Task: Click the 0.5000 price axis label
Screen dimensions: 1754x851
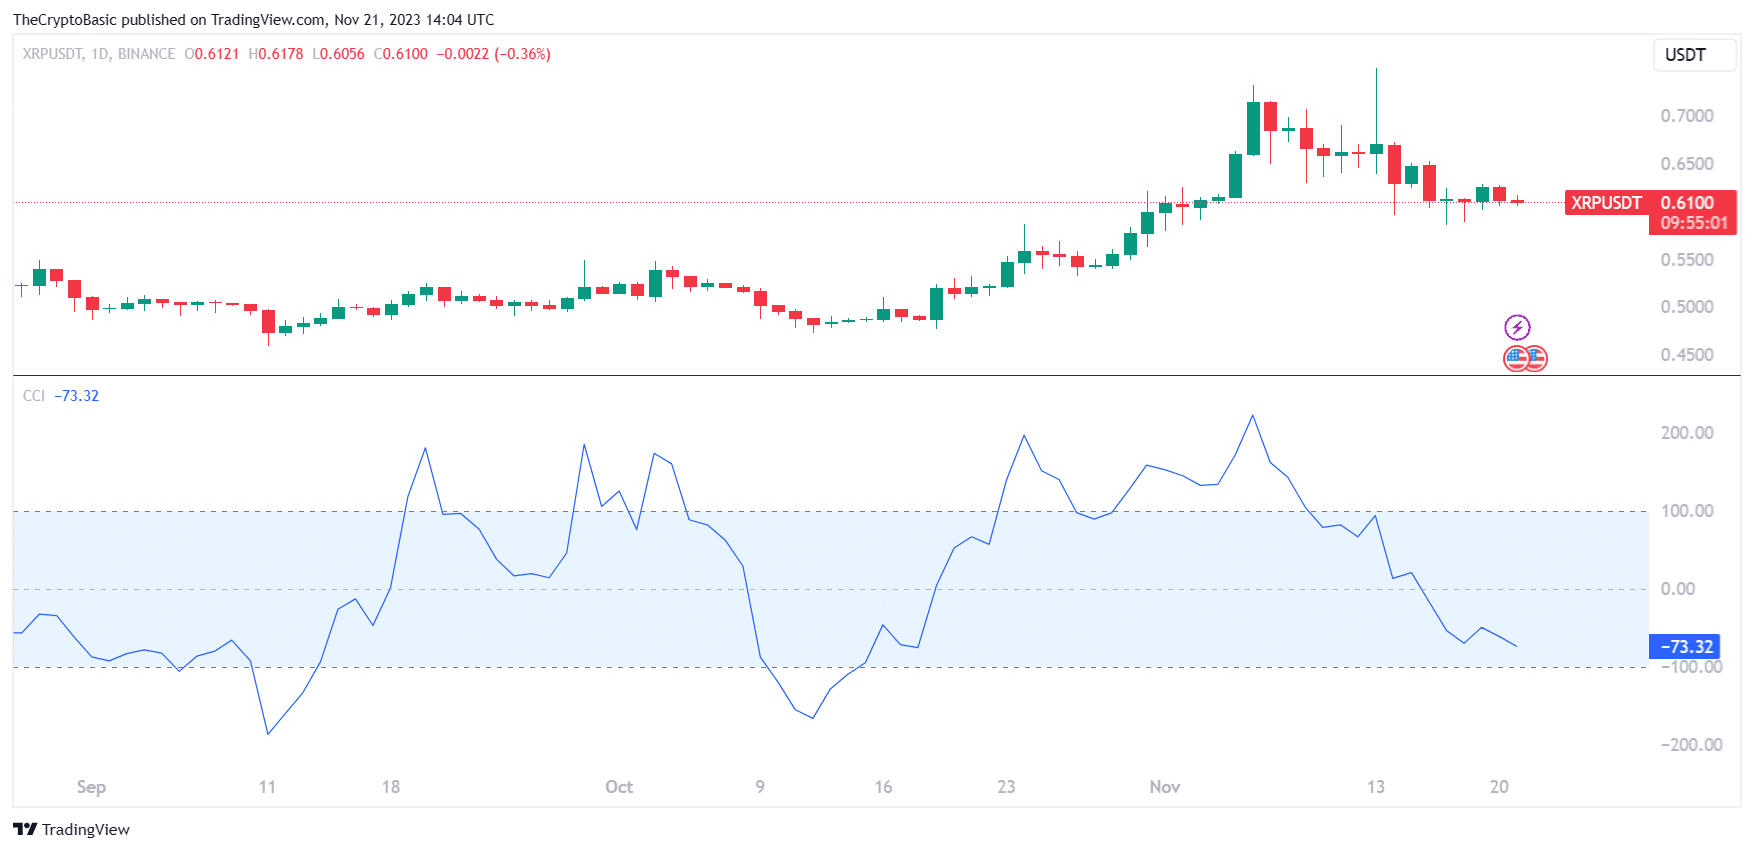Action: [1687, 307]
